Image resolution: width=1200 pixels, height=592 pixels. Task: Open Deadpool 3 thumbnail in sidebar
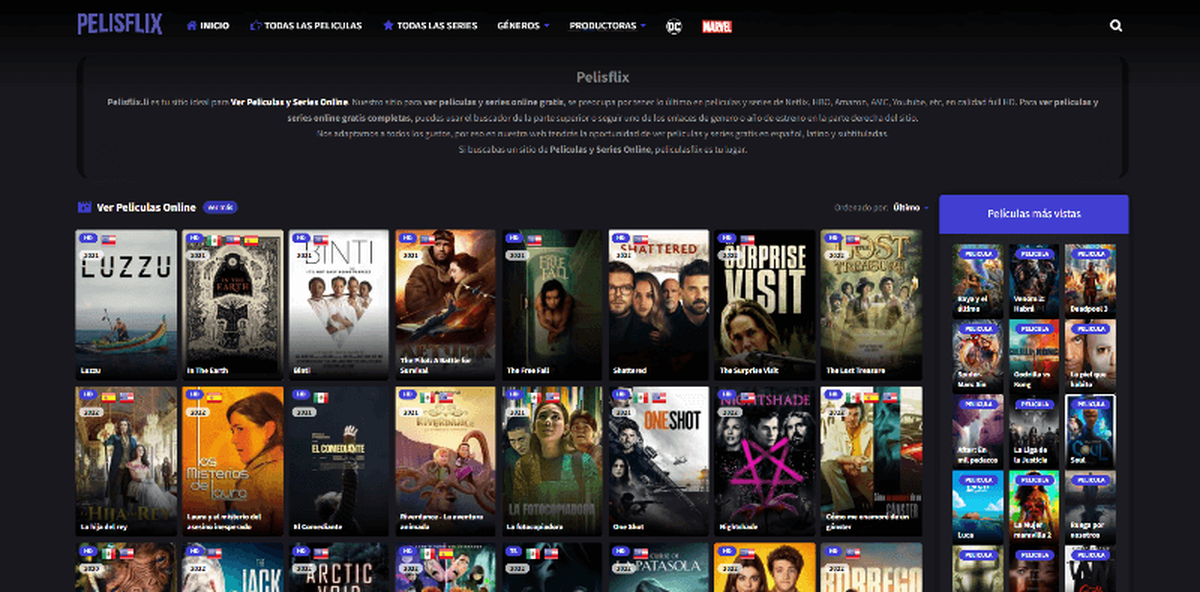[1090, 280]
